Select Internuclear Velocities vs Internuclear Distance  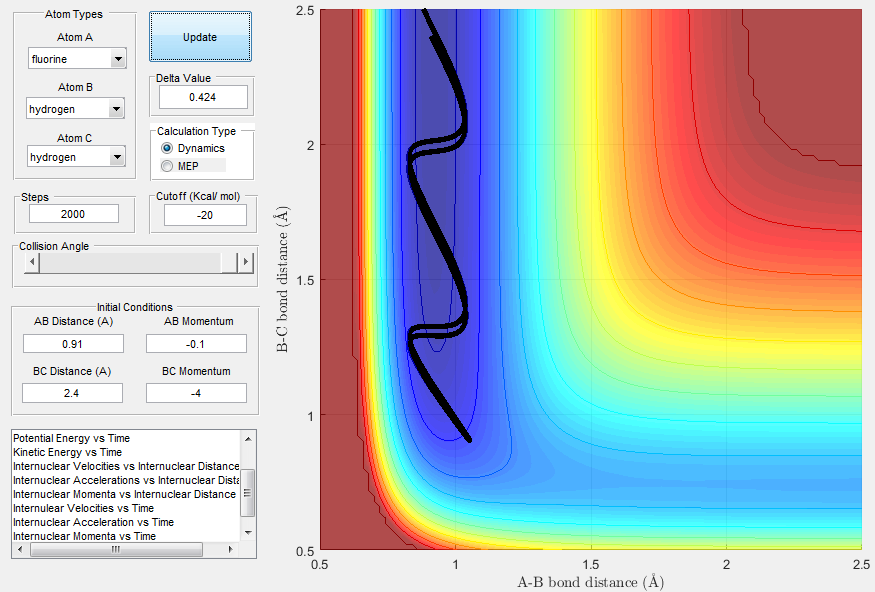[x=126, y=466]
